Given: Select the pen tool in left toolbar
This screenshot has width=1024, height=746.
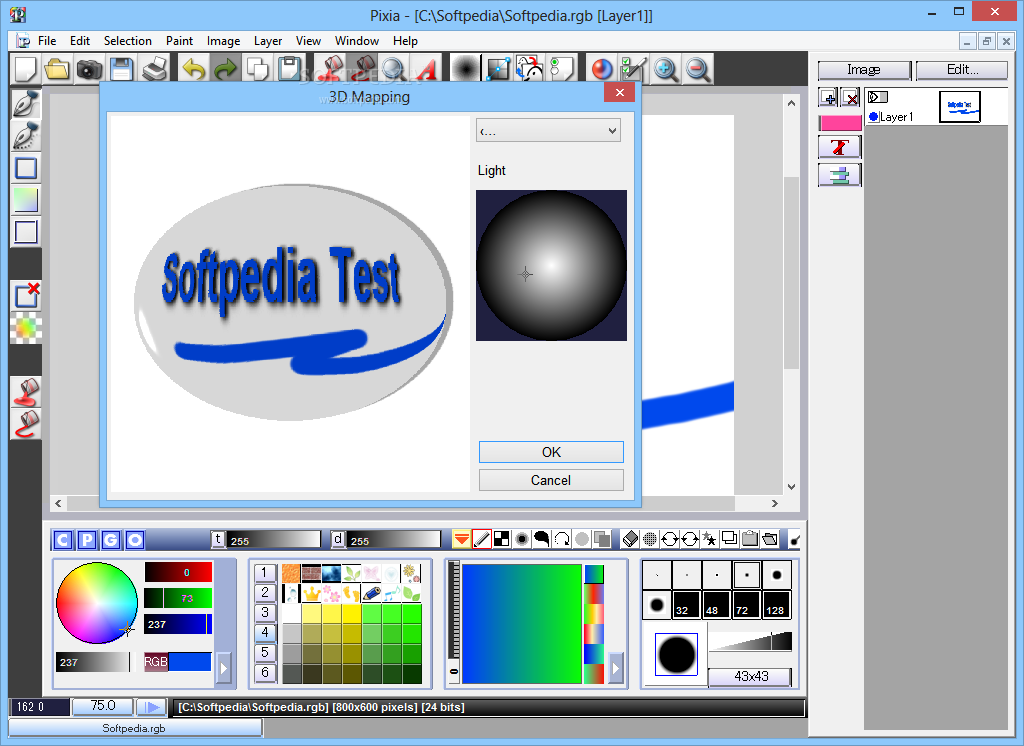Looking at the screenshot, I should click(x=25, y=104).
